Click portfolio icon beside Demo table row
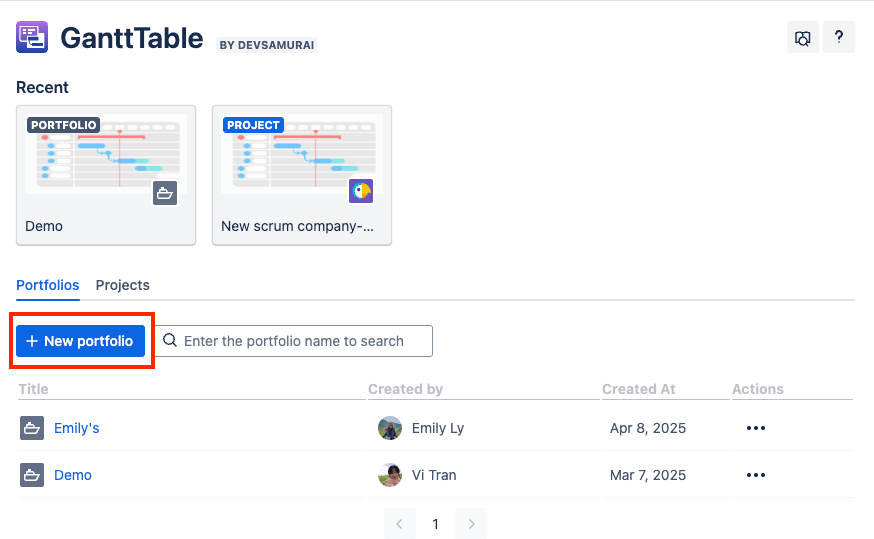 [32, 475]
